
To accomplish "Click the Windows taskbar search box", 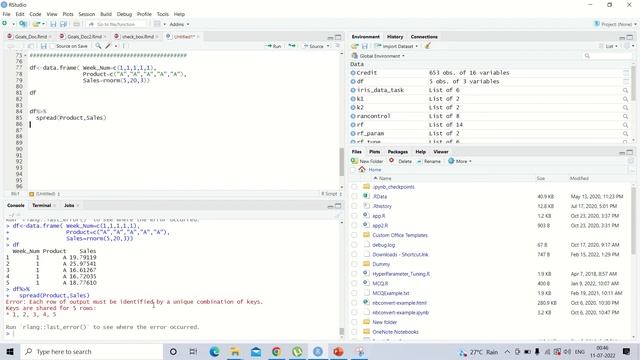I will (91, 351).
